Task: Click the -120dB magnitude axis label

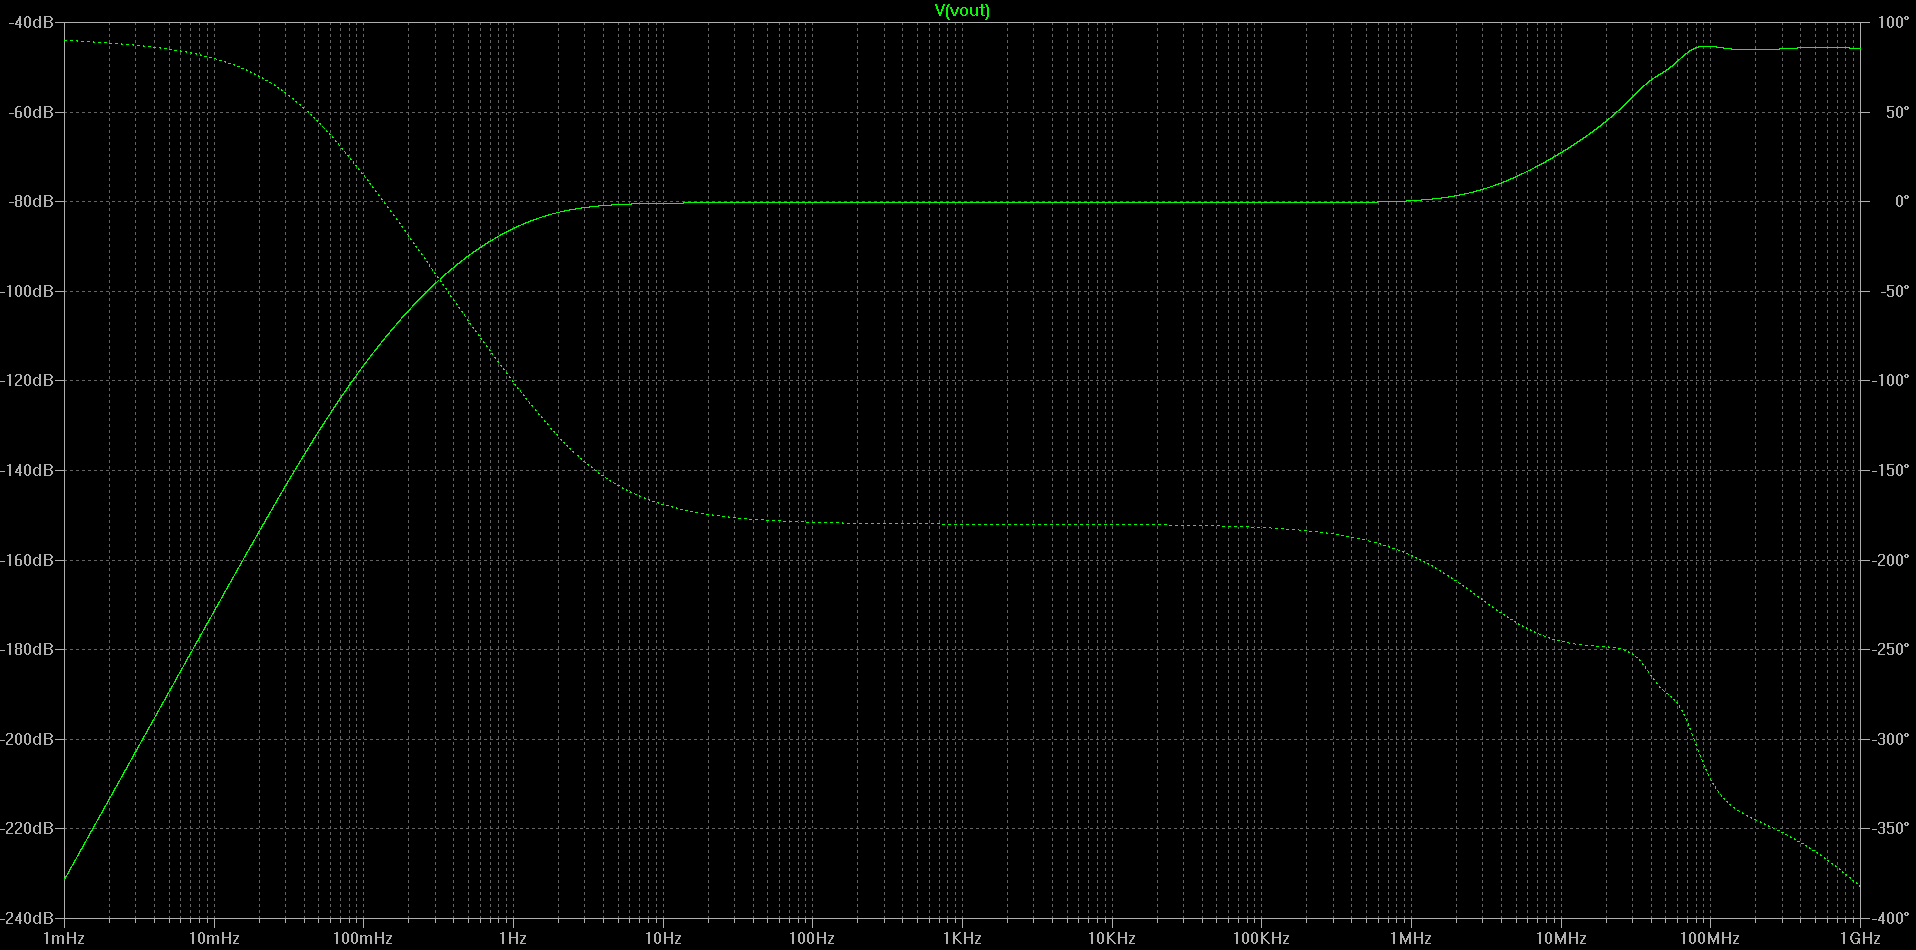Action: (x=28, y=380)
